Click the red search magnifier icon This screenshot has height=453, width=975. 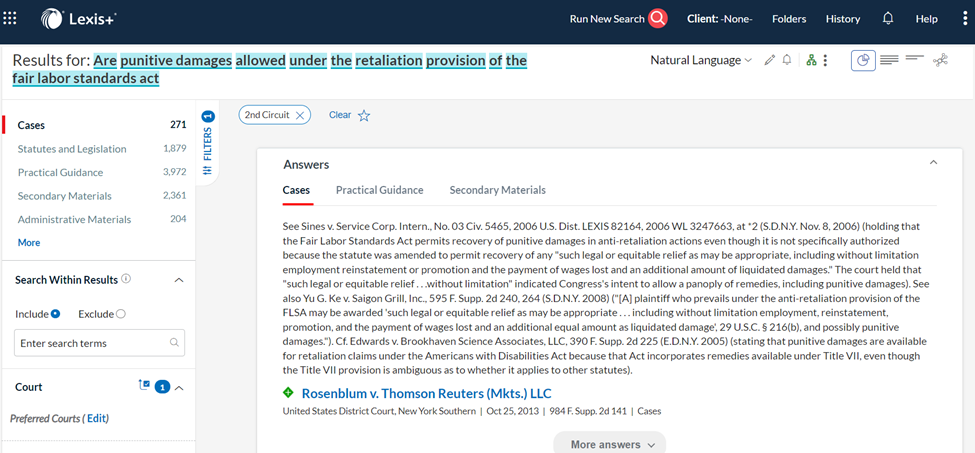tap(657, 19)
